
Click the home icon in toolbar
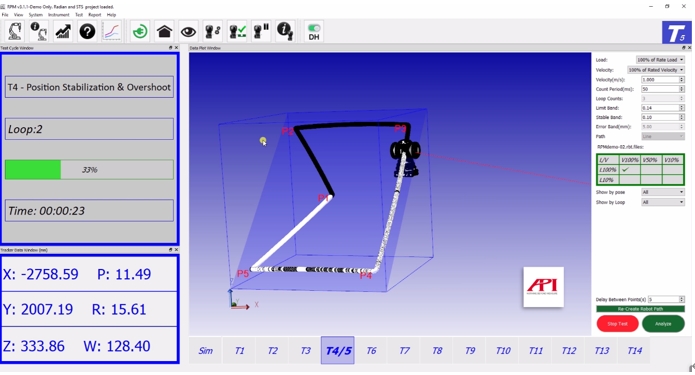164,31
